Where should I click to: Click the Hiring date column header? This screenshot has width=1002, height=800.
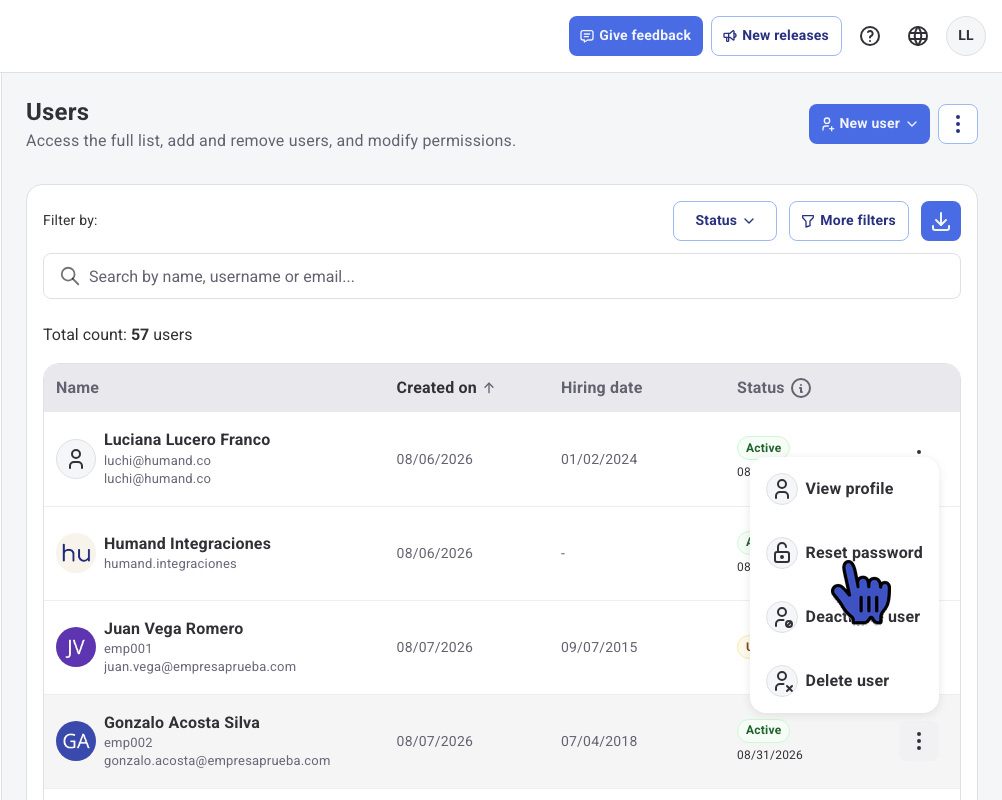coord(601,388)
